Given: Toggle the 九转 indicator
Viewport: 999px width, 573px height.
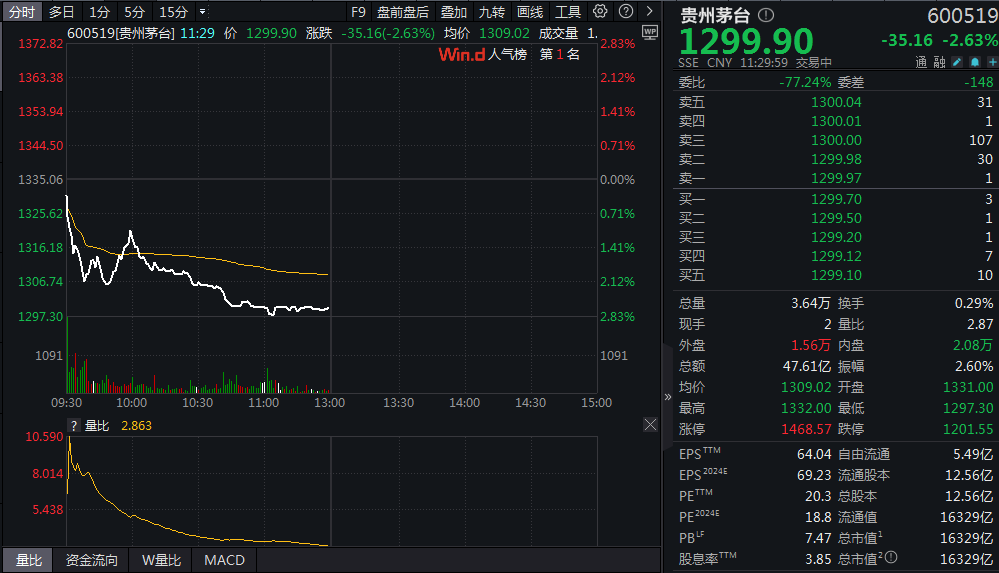Looking at the screenshot, I should (x=492, y=11).
